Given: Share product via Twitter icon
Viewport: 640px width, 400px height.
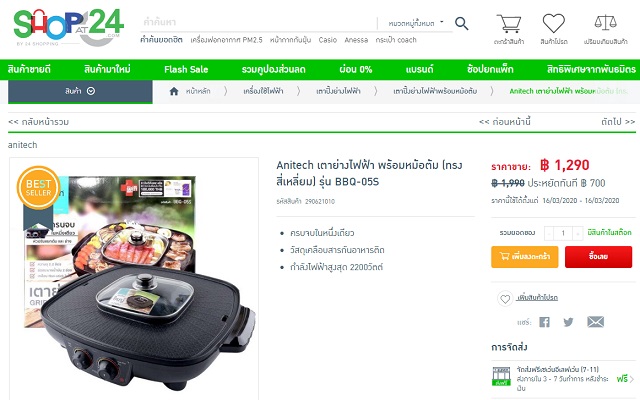Looking at the screenshot, I should tap(568, 322).
